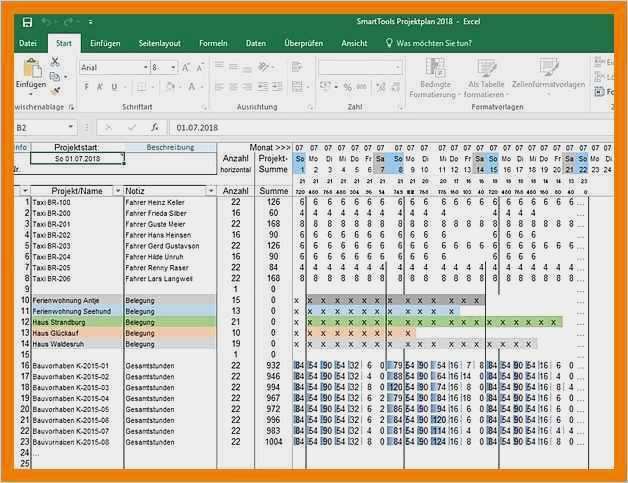
Task: Click the Einfügen paste clipboard icon
Action: pos(30,70)
